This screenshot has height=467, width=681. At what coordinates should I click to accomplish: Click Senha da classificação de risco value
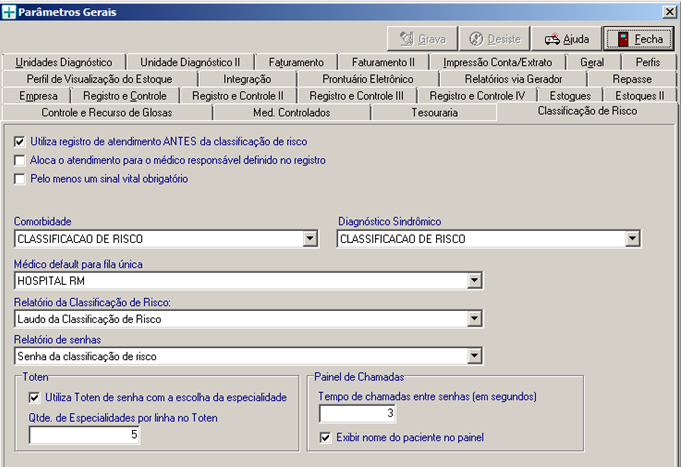pos(87,357)
